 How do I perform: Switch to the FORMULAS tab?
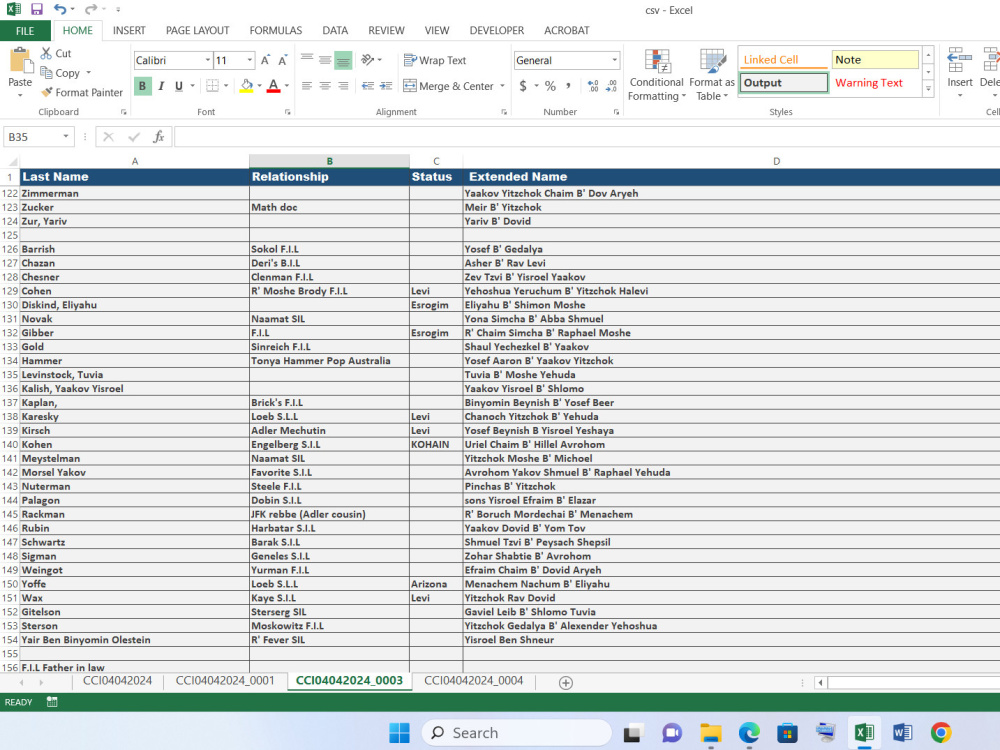click(x=276, y=31)
